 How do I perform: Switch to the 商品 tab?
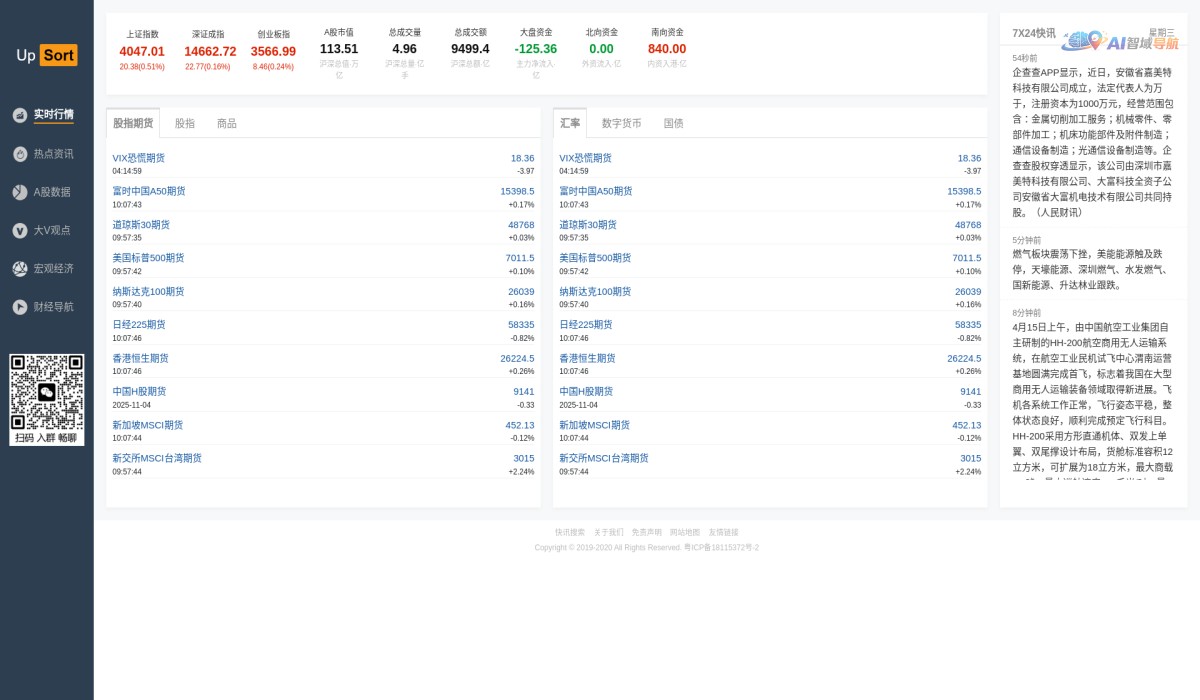227,124
